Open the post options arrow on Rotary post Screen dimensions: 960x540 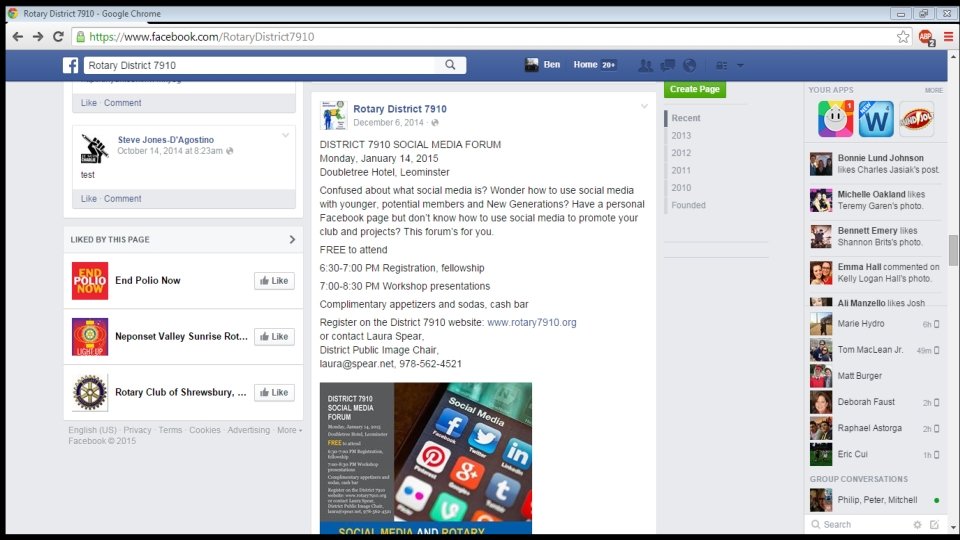(644, 107)
